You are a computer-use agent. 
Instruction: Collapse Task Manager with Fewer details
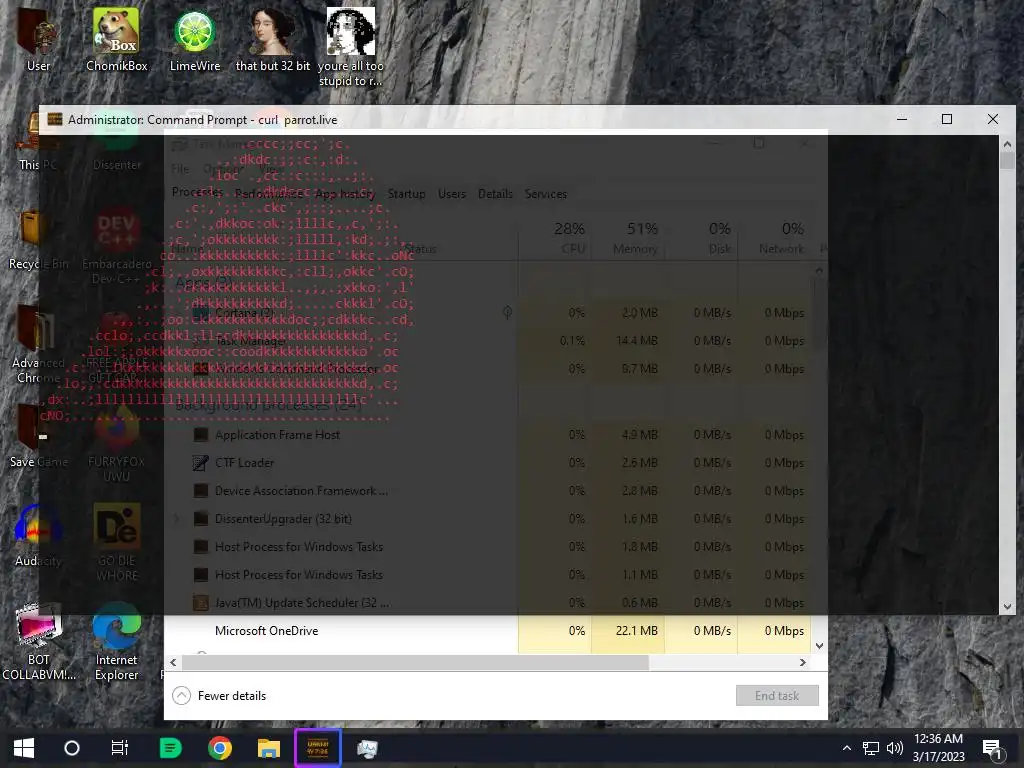pyautogui.click(x=219, y=696)
